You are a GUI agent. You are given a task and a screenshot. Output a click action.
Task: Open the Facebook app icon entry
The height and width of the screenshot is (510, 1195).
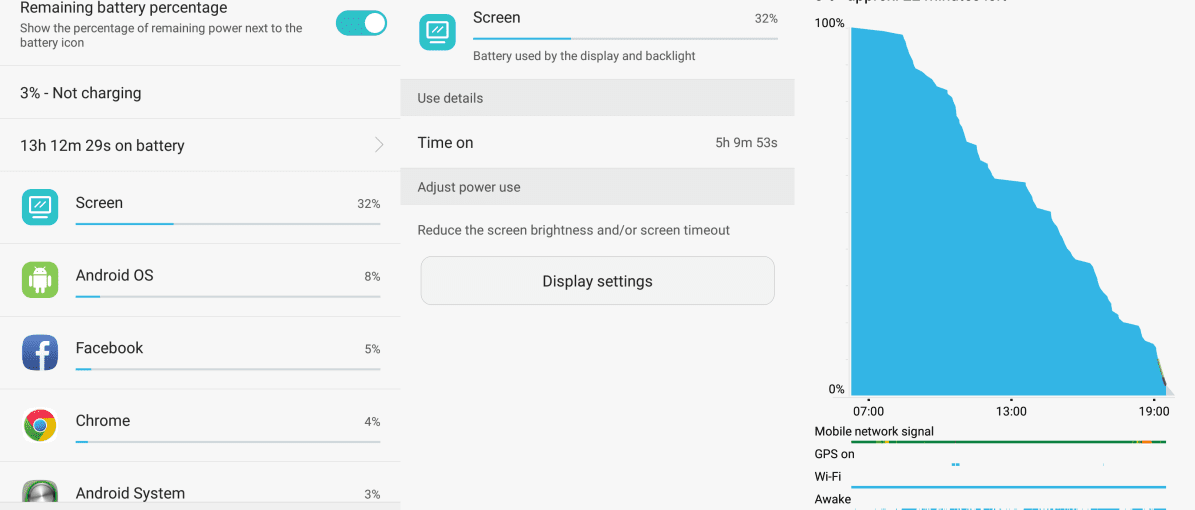point(40,352)
